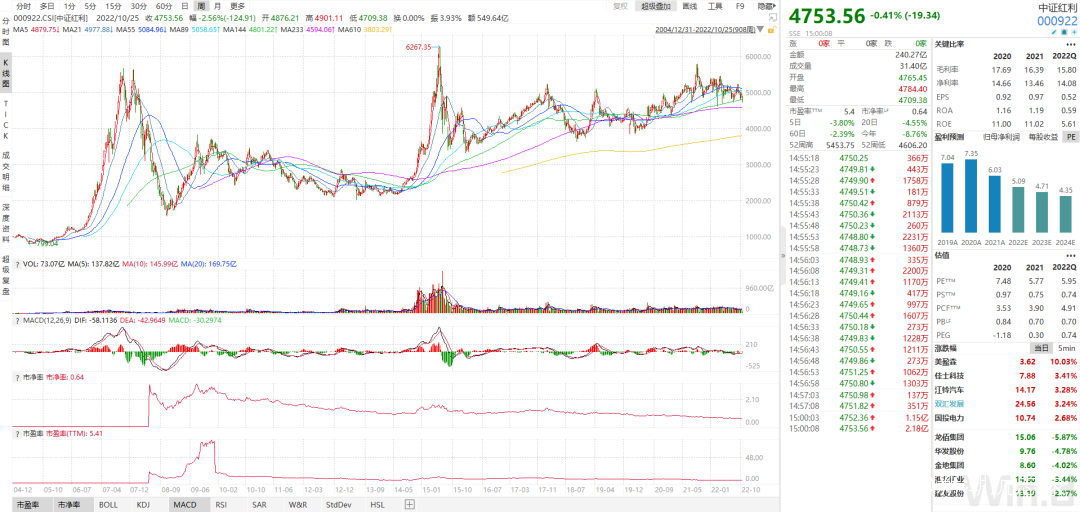Image resolution: width=1080 pixels, height=512 pixels.
Task: Select the 5分 minute period
Action: (x=90, y=6)
